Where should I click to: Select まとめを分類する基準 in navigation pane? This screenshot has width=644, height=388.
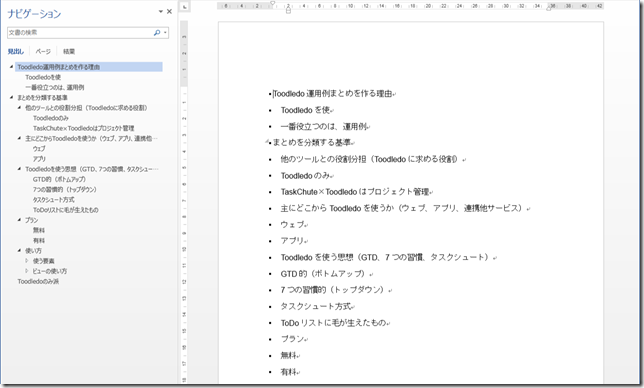tap(42, 98)
